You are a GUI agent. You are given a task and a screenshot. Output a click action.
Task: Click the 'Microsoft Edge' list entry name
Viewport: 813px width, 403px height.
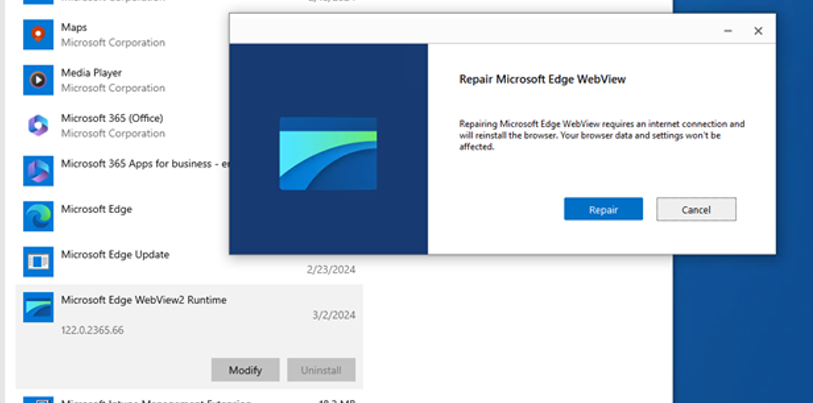coord(96,209)
